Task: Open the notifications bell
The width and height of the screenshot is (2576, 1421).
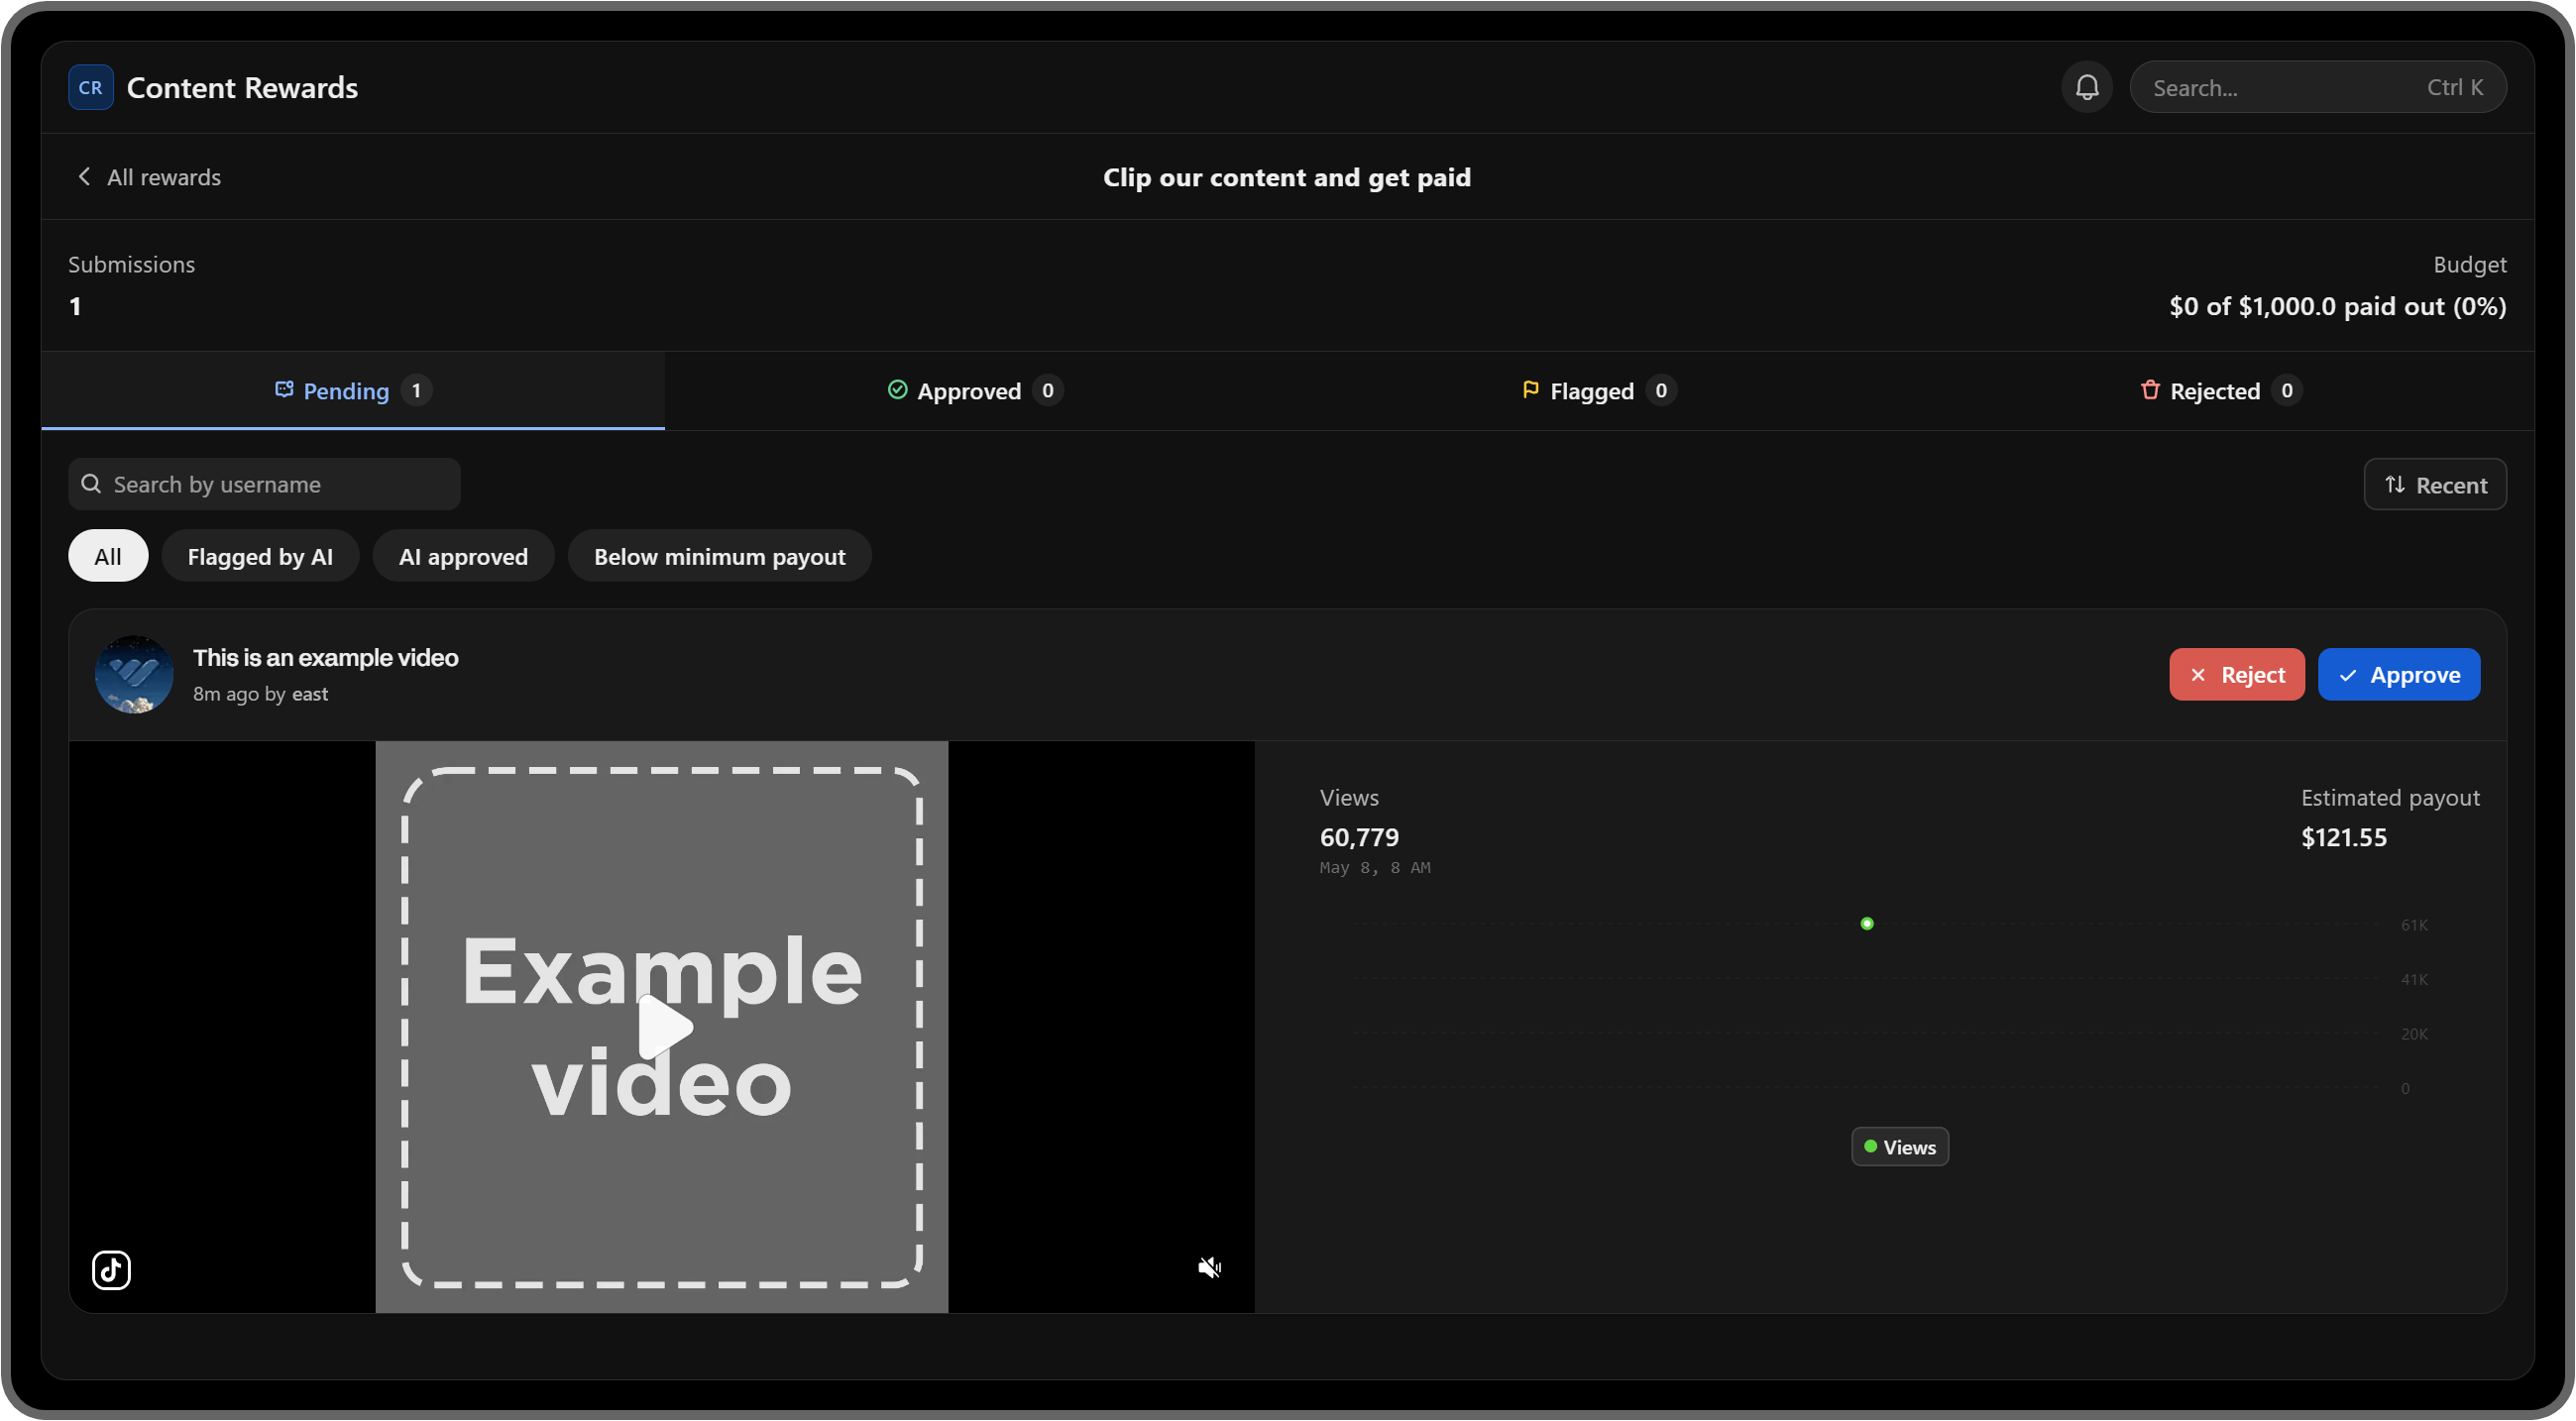Action: (x=2086, y=87)
